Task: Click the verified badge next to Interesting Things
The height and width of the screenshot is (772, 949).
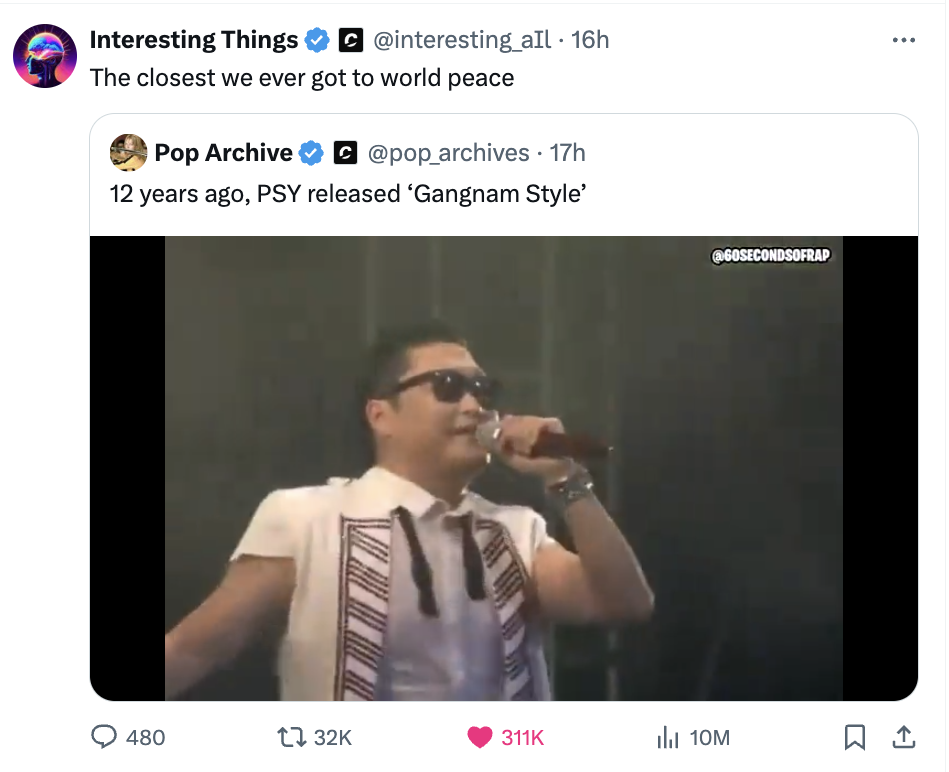Action: click(317, 40)
